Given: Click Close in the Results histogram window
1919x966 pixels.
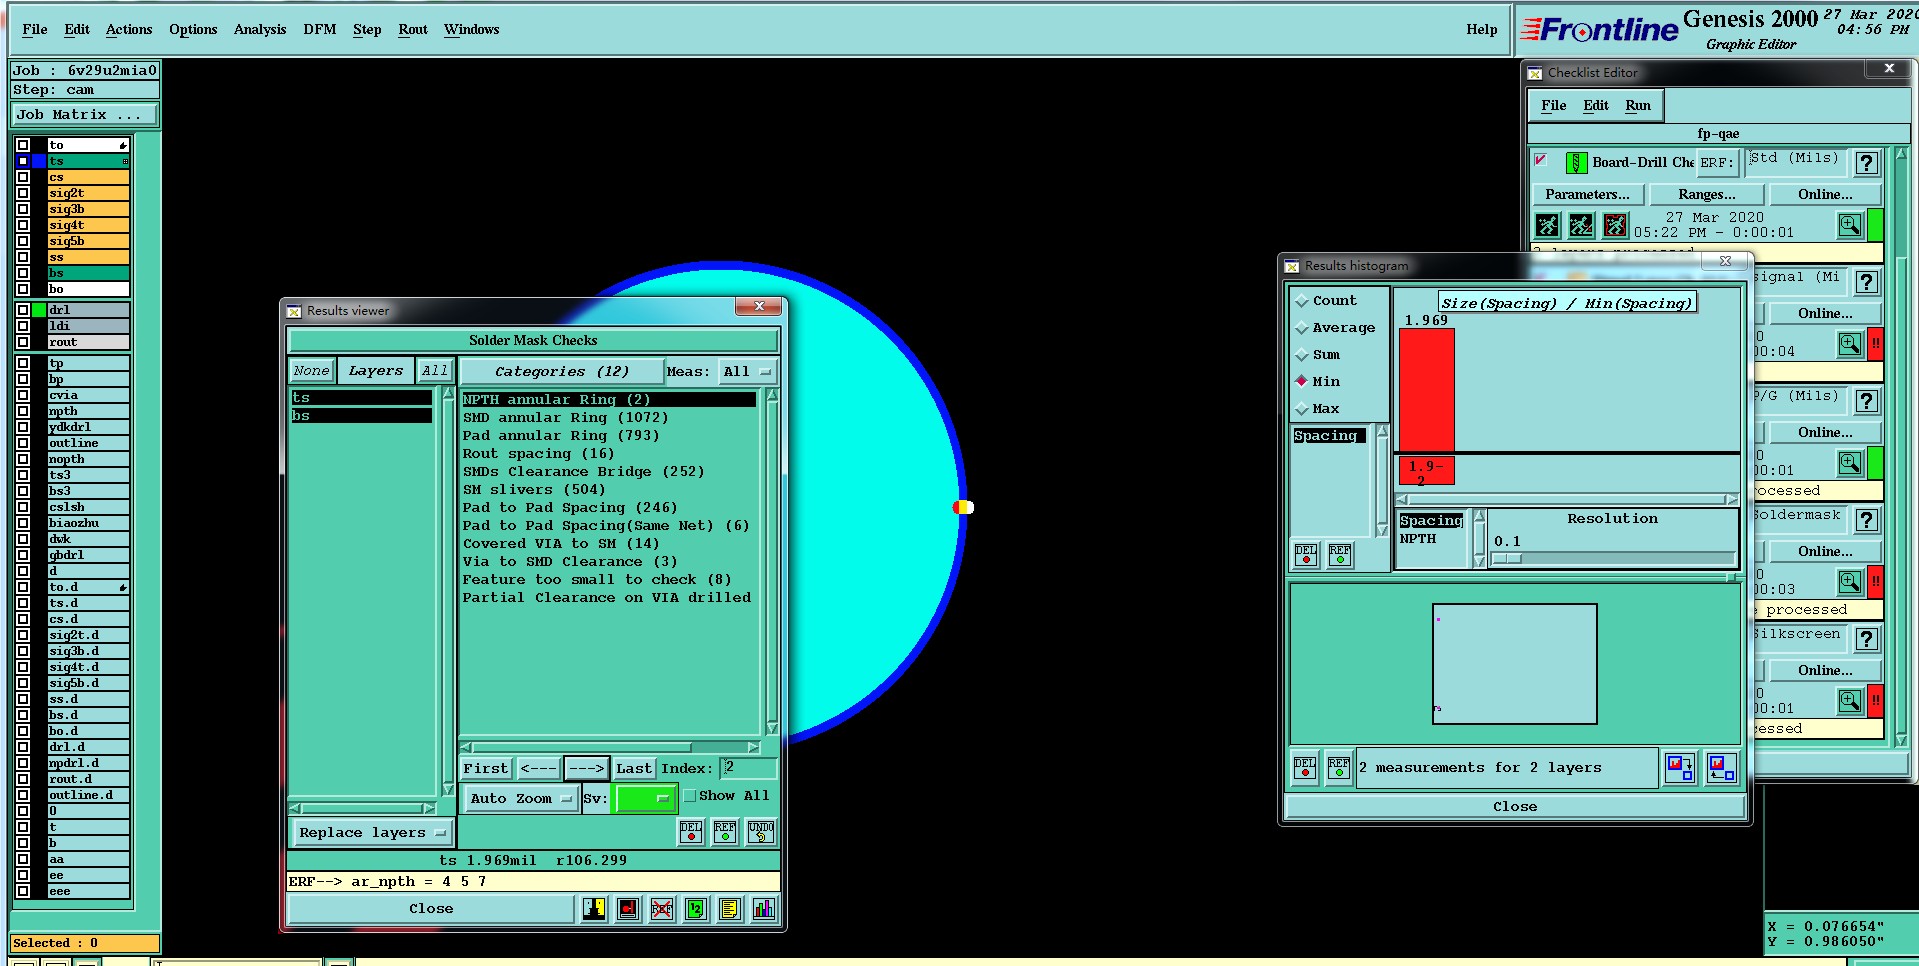Looking at the screenshot, I should click(x=1515, y=807).
